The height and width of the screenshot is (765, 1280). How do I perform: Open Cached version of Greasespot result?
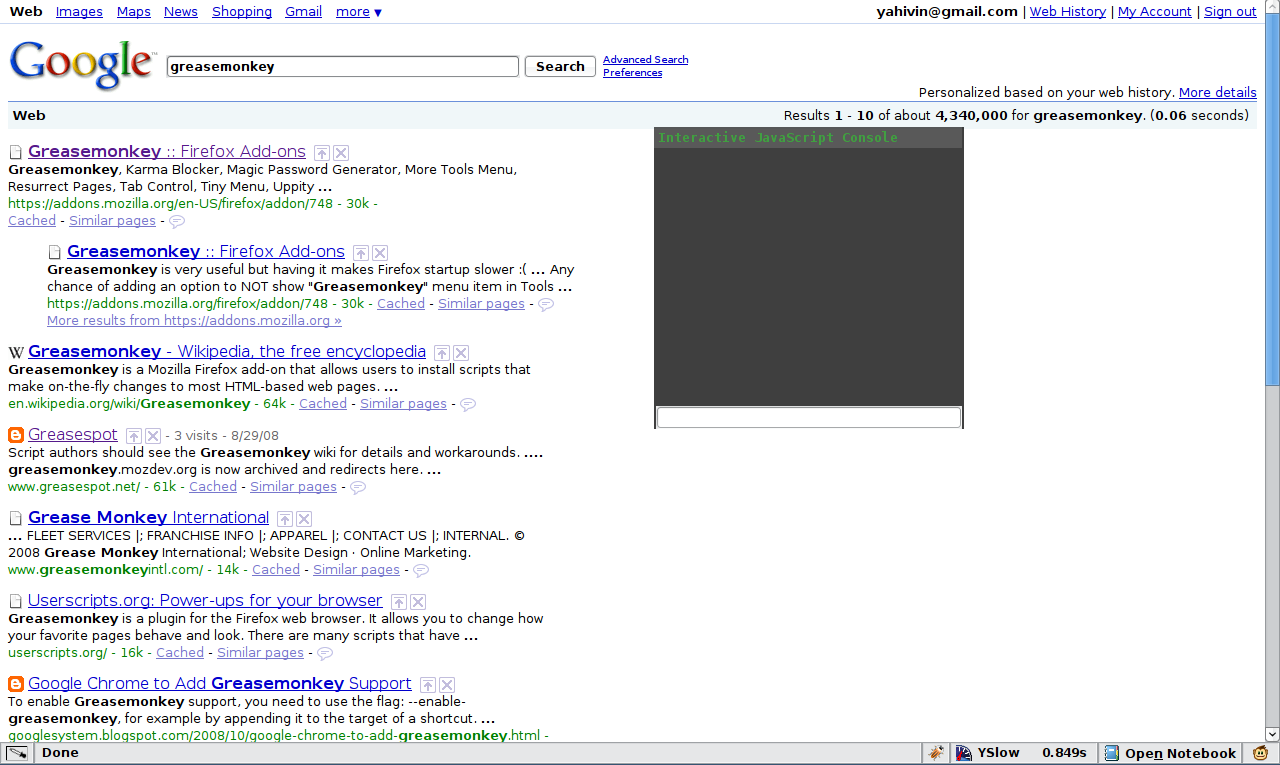(x=212, y=487)
